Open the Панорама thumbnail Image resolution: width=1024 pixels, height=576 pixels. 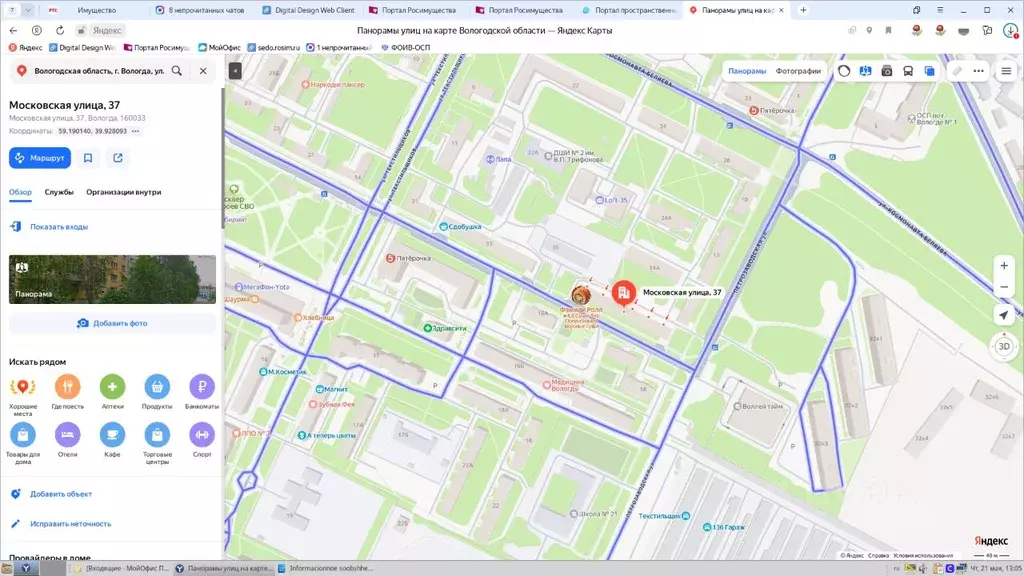112,280
